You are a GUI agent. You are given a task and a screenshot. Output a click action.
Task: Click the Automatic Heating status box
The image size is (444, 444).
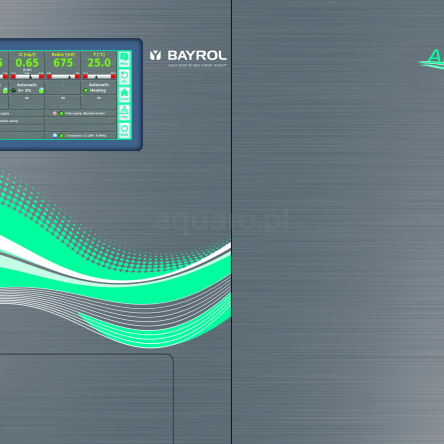[x=99, y=88]
